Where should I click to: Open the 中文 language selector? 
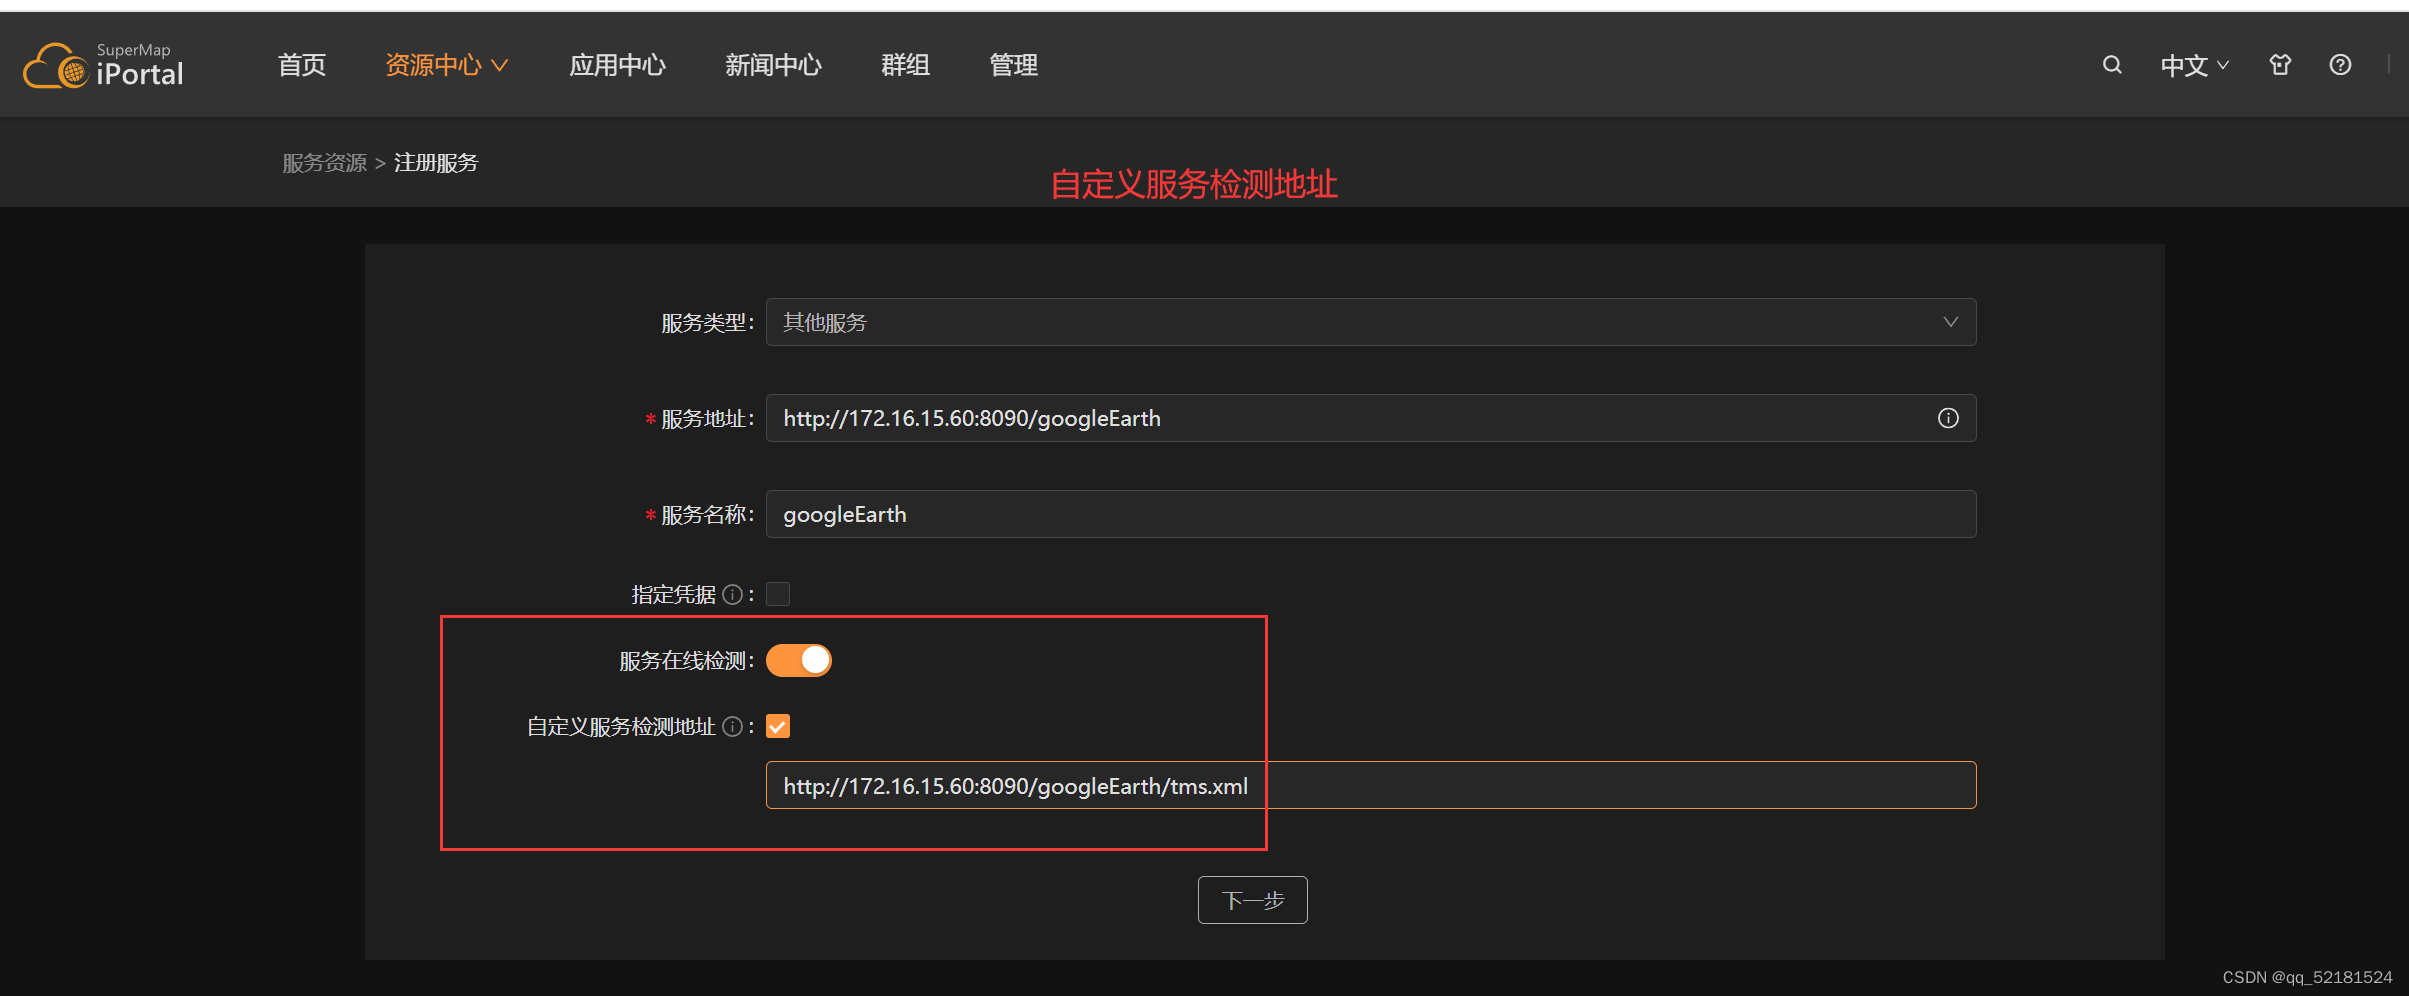(2195, 65)
